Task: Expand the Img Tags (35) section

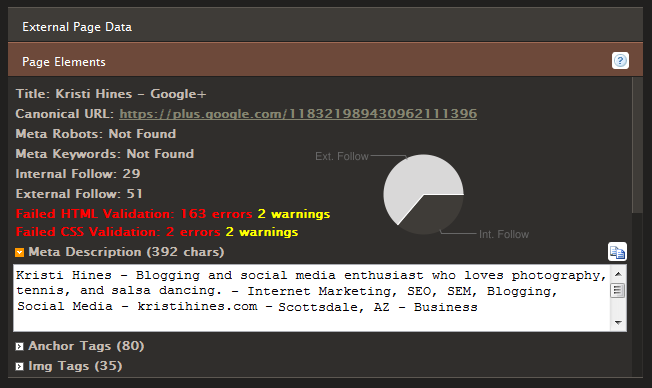Action: coord(20,366)
